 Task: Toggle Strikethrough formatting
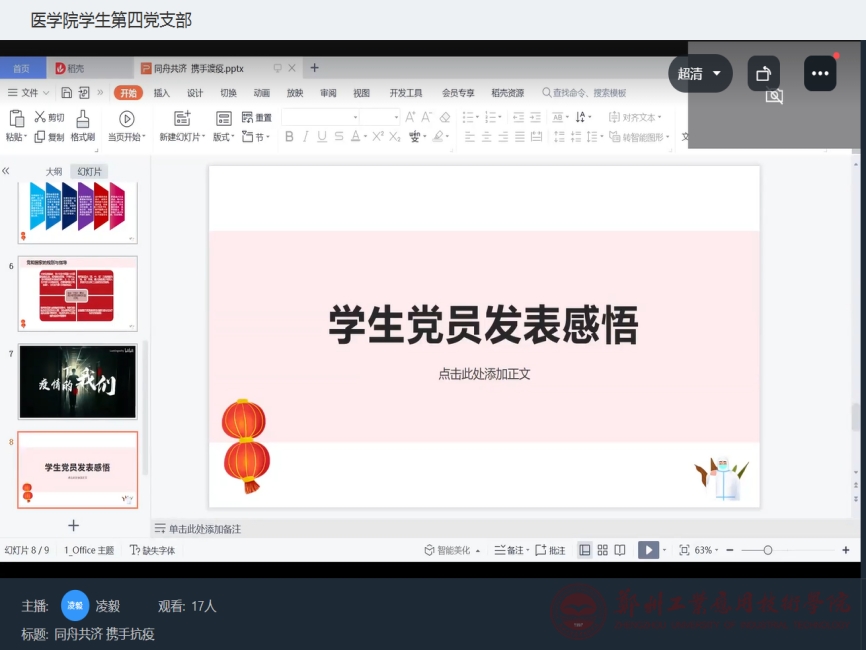click(x=339, y=136)
